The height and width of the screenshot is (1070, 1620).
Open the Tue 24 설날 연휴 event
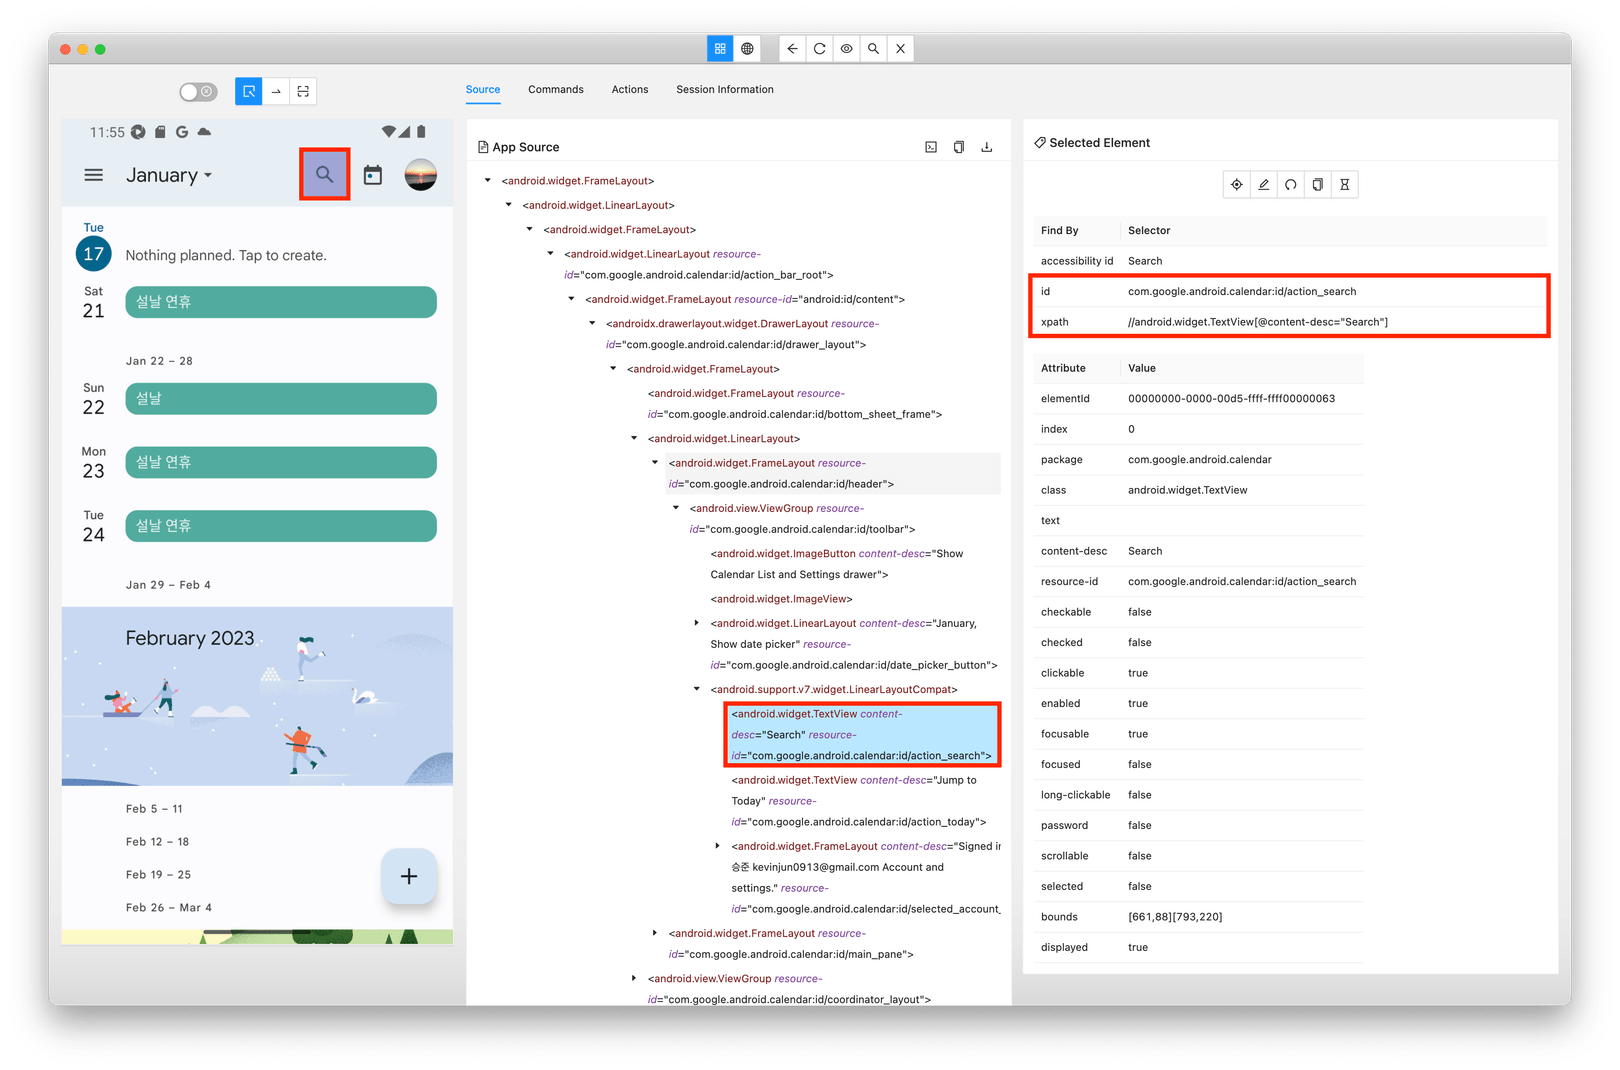click(281, 526)
